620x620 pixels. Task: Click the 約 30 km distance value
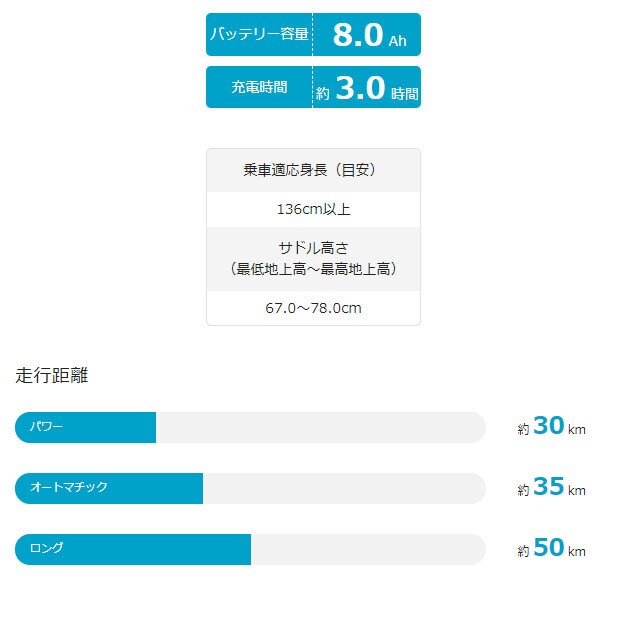pos(551,427)
